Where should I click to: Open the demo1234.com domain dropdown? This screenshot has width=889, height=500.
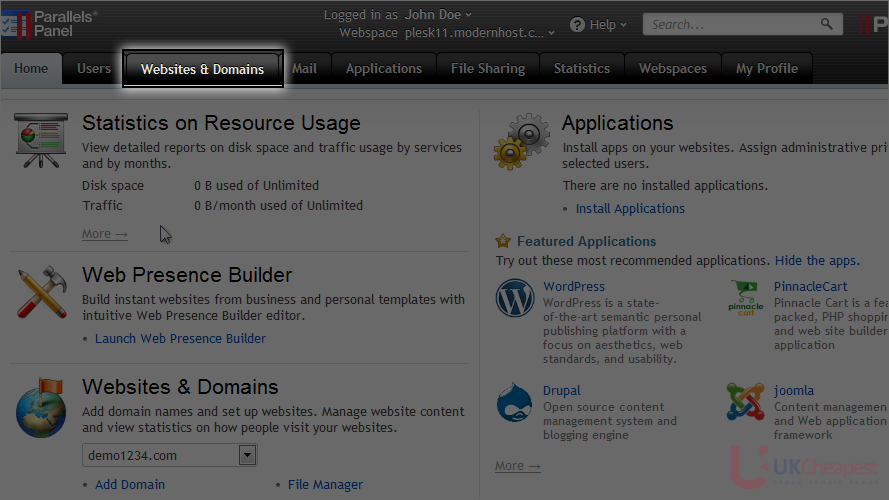tap(170, 455)
